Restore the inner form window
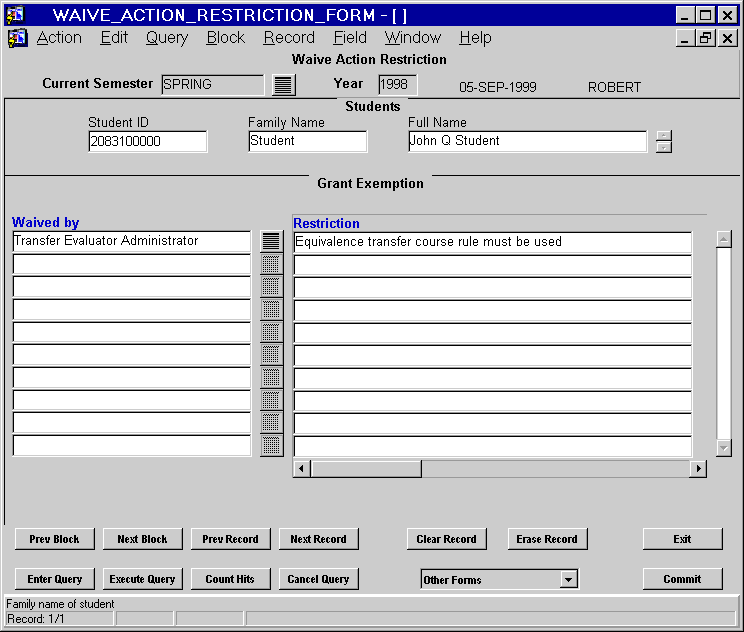This screenshot has width=744, height=632. (x=705, y=37)
